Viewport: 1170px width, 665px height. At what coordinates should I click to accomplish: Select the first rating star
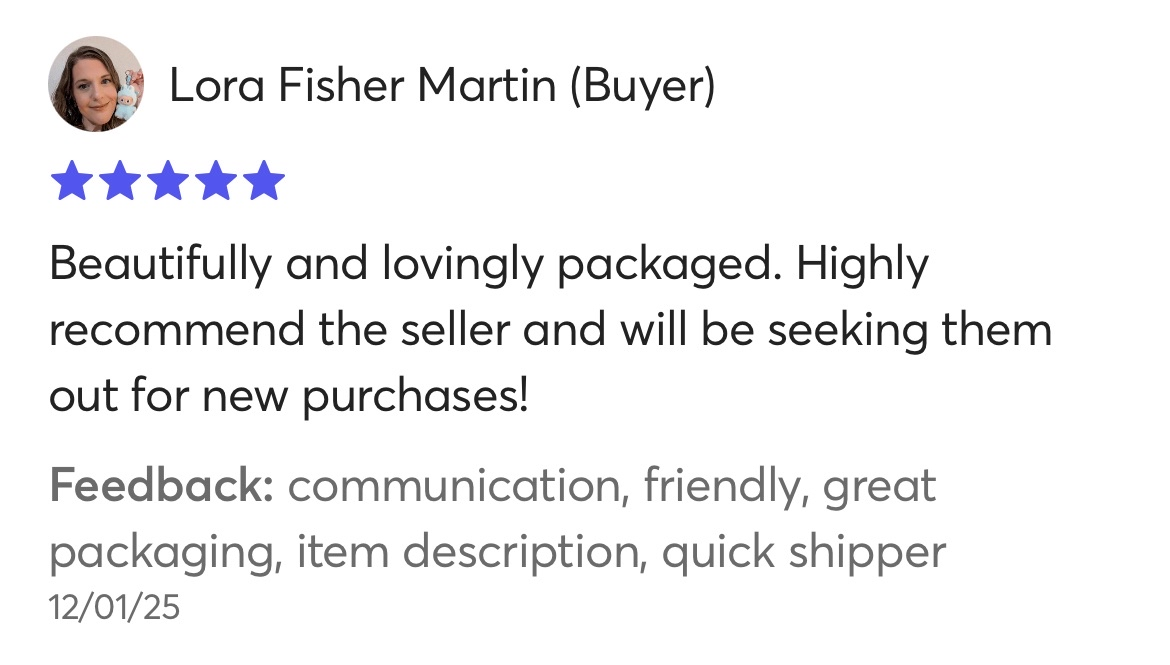[70, 183]
